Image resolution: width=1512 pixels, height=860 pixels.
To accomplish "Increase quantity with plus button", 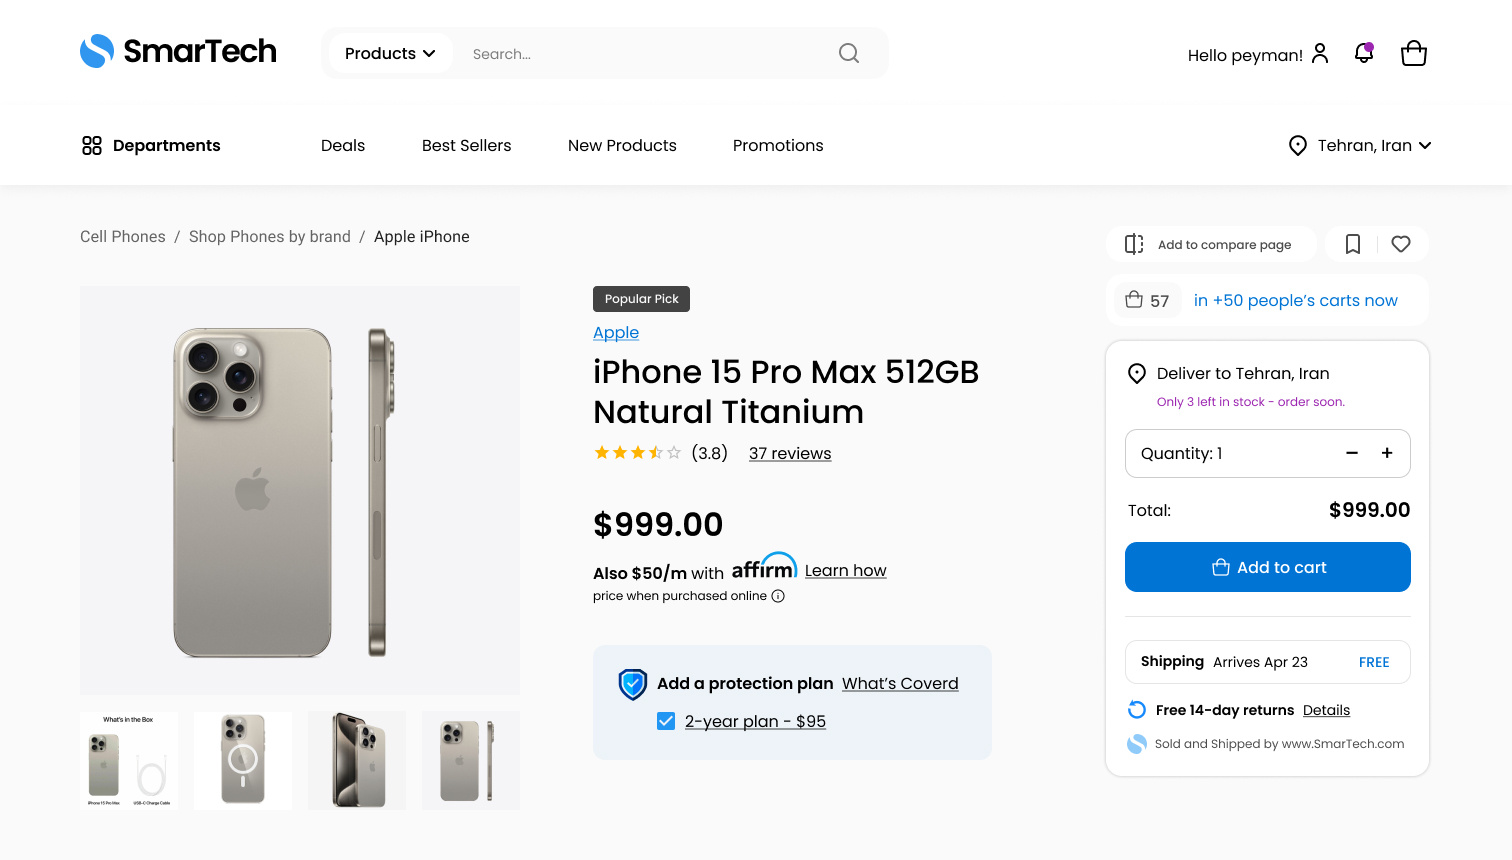I will click(x=1387, y=453).
